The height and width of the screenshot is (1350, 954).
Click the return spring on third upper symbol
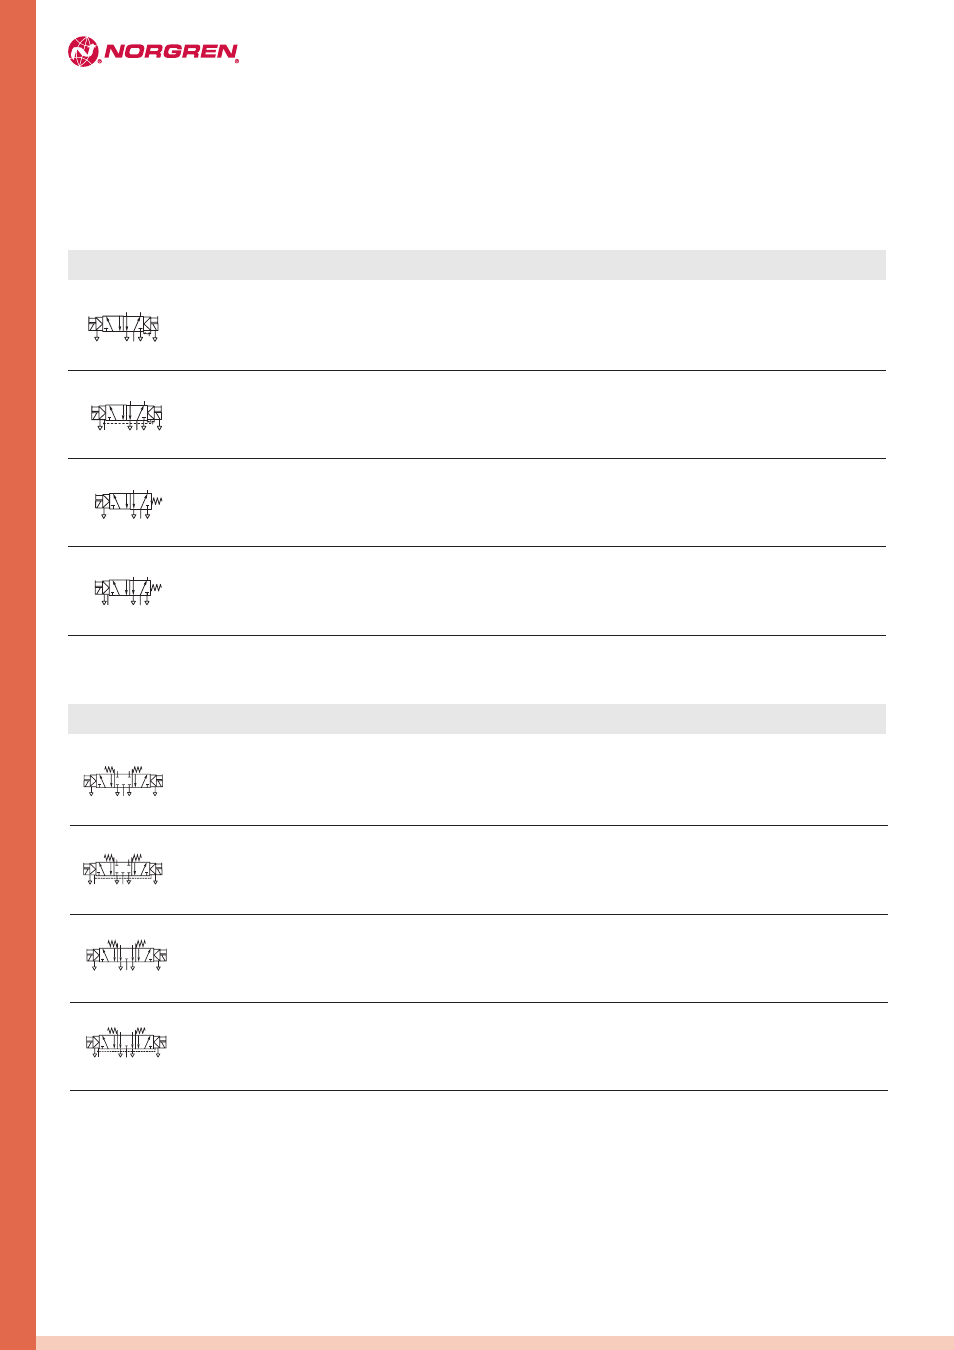[x=156, y=500]
